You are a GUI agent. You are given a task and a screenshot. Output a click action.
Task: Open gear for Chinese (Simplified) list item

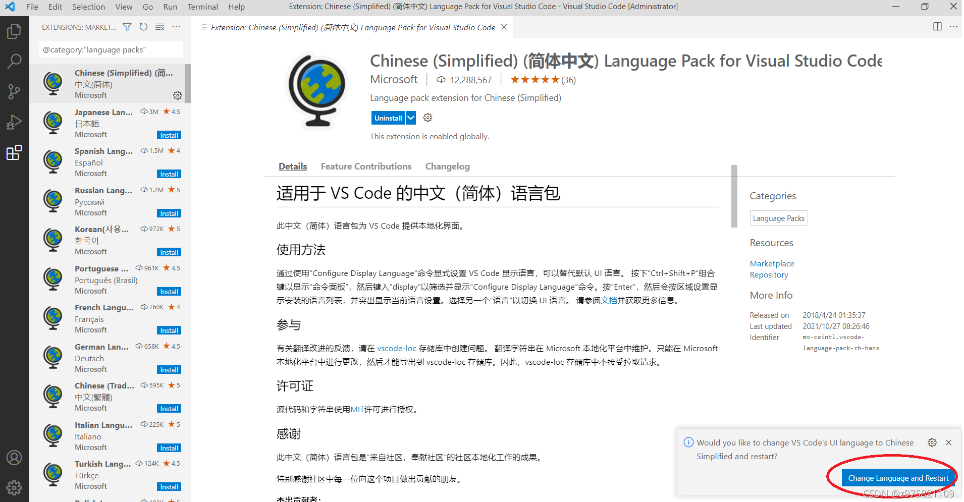click(x=177, y=95)
